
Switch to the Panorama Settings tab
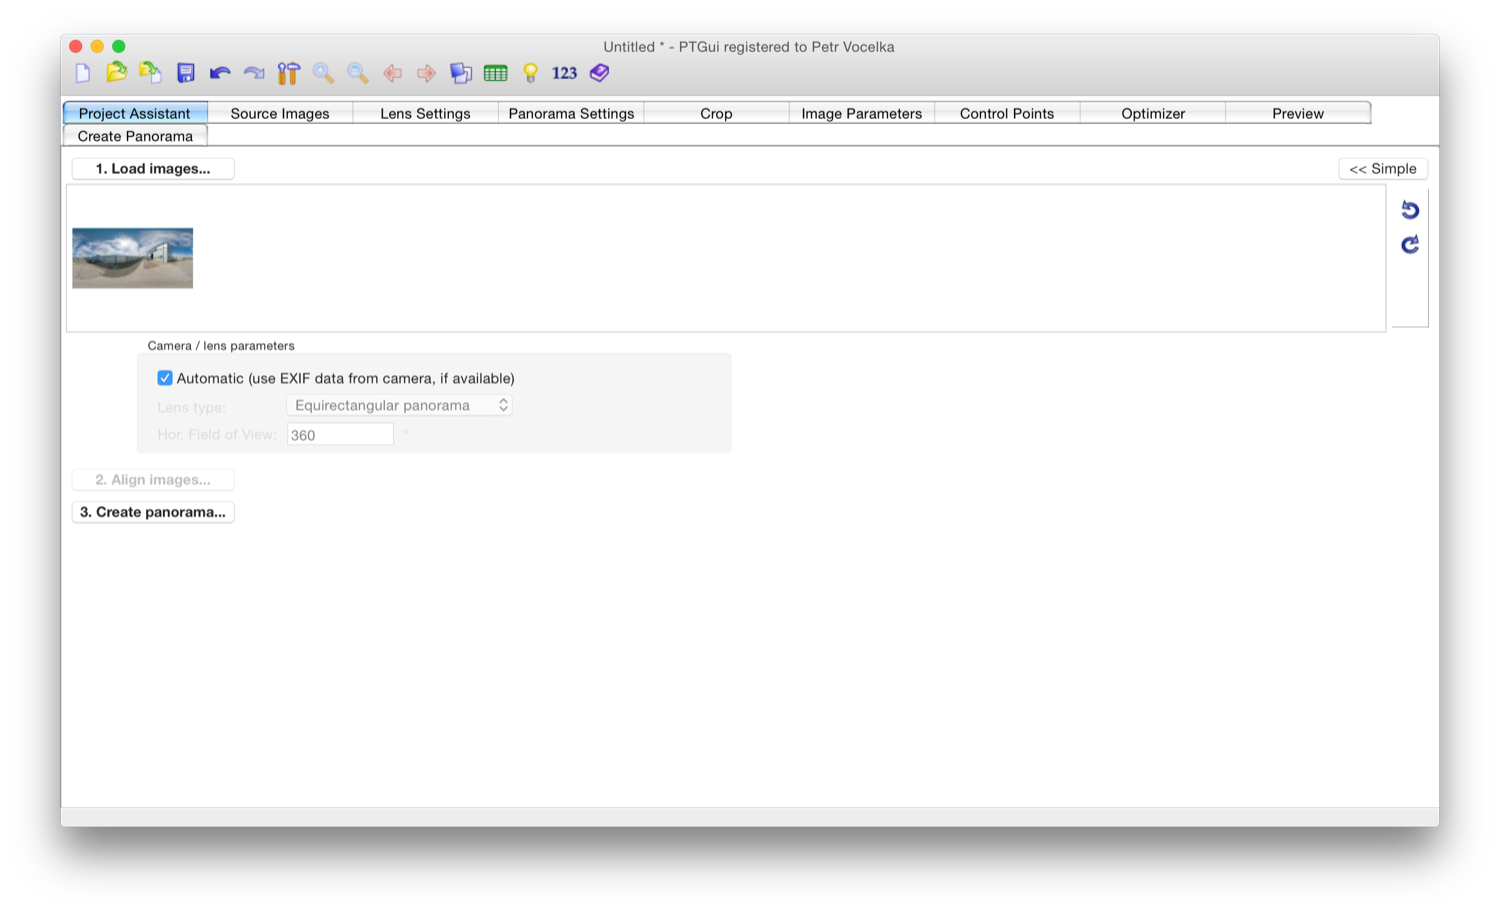pyautogui.click(x=571, y=113)
